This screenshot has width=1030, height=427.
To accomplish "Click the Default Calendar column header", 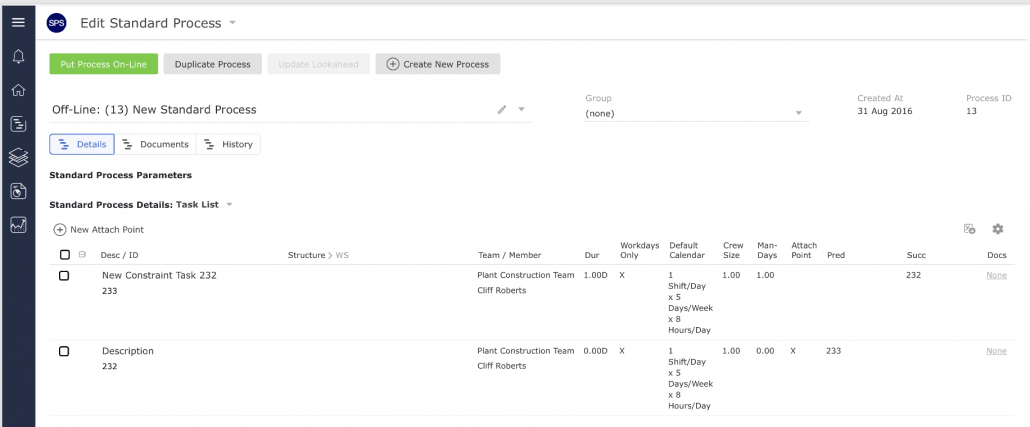I will point(687,250).
